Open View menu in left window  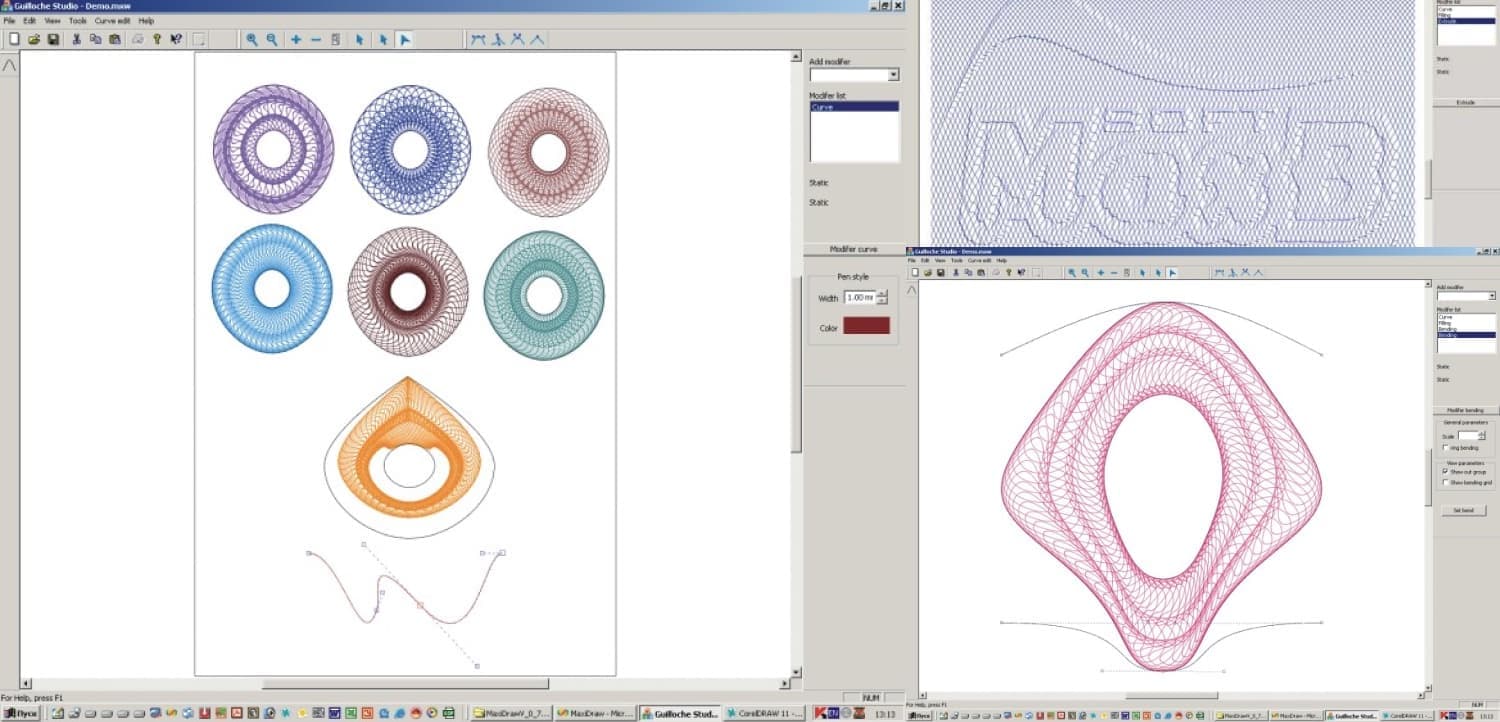coord(52,20)
